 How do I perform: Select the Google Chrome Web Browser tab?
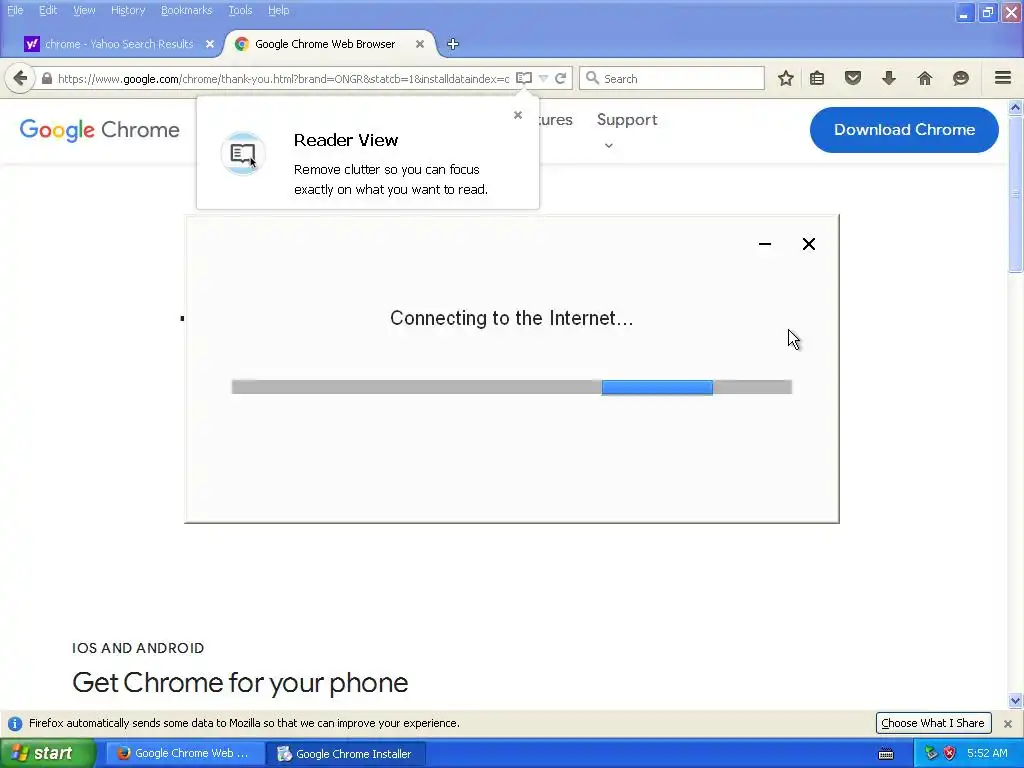[325, 44]
